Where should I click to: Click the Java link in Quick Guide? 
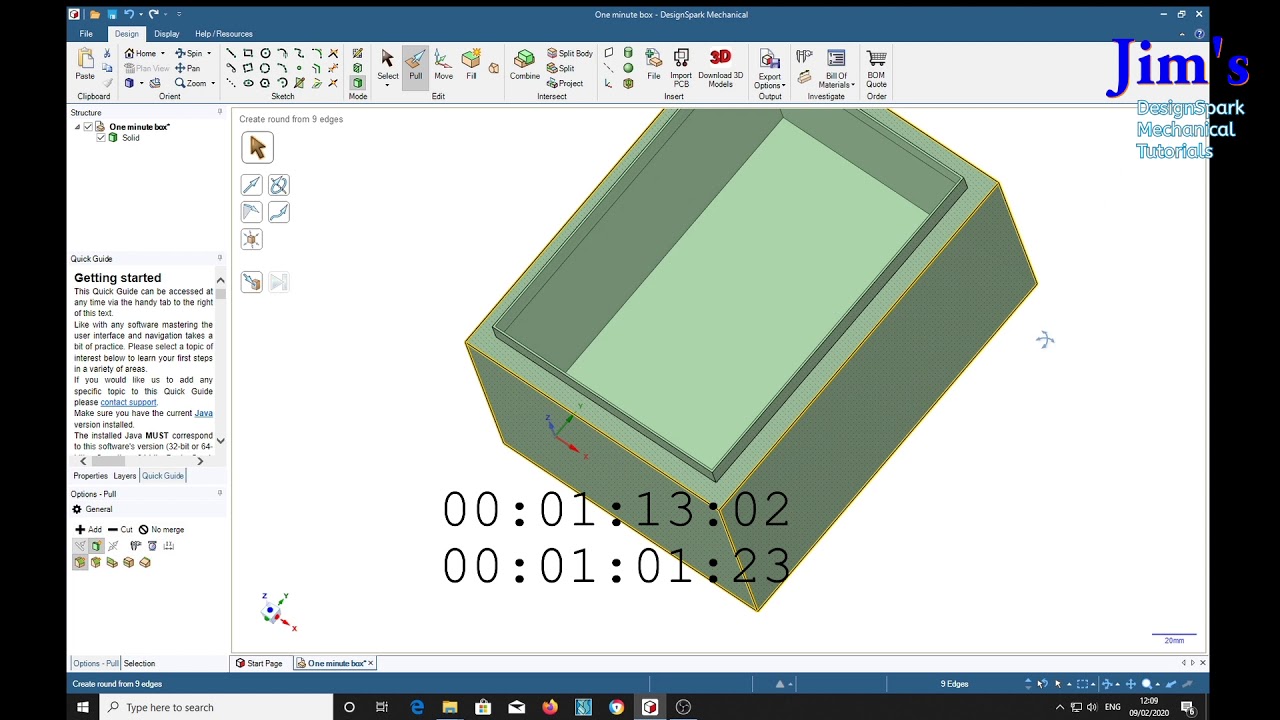click(x=203, y=413)
